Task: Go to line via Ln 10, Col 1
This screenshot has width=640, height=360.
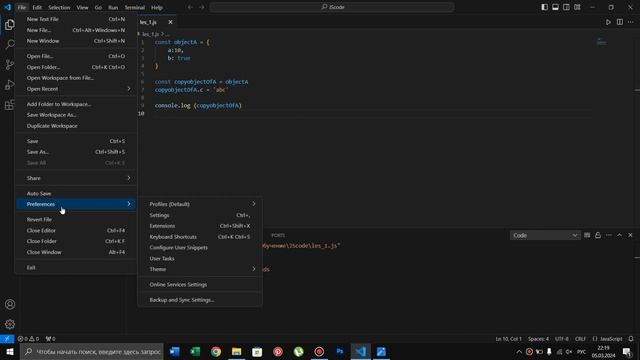Action: click(x=508, y=339)
